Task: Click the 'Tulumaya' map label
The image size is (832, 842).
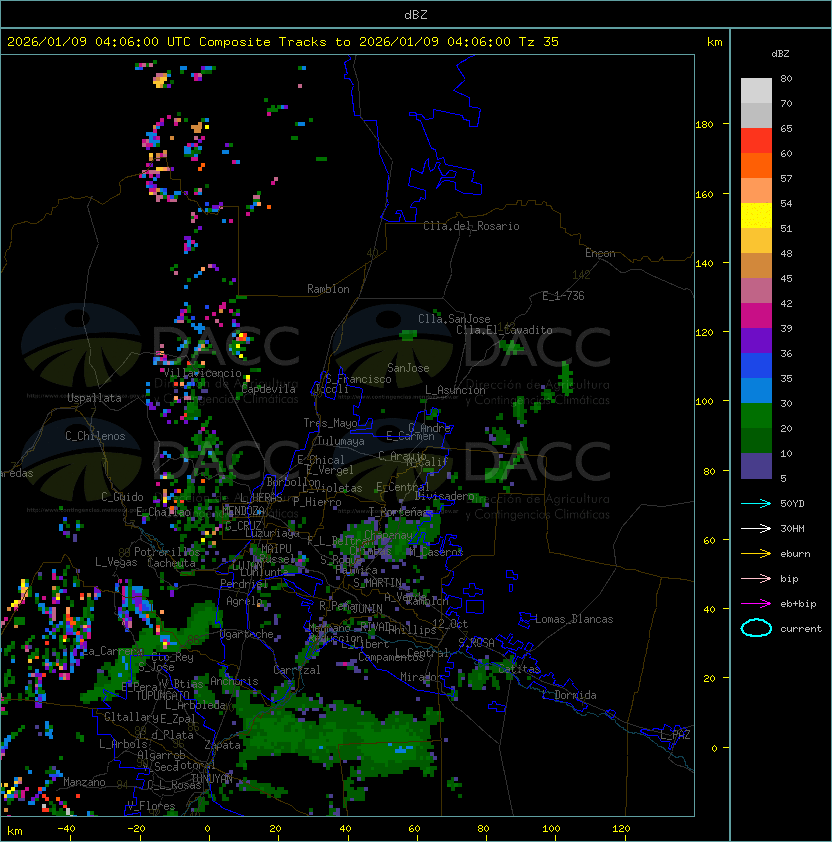Action: point(341,441)
